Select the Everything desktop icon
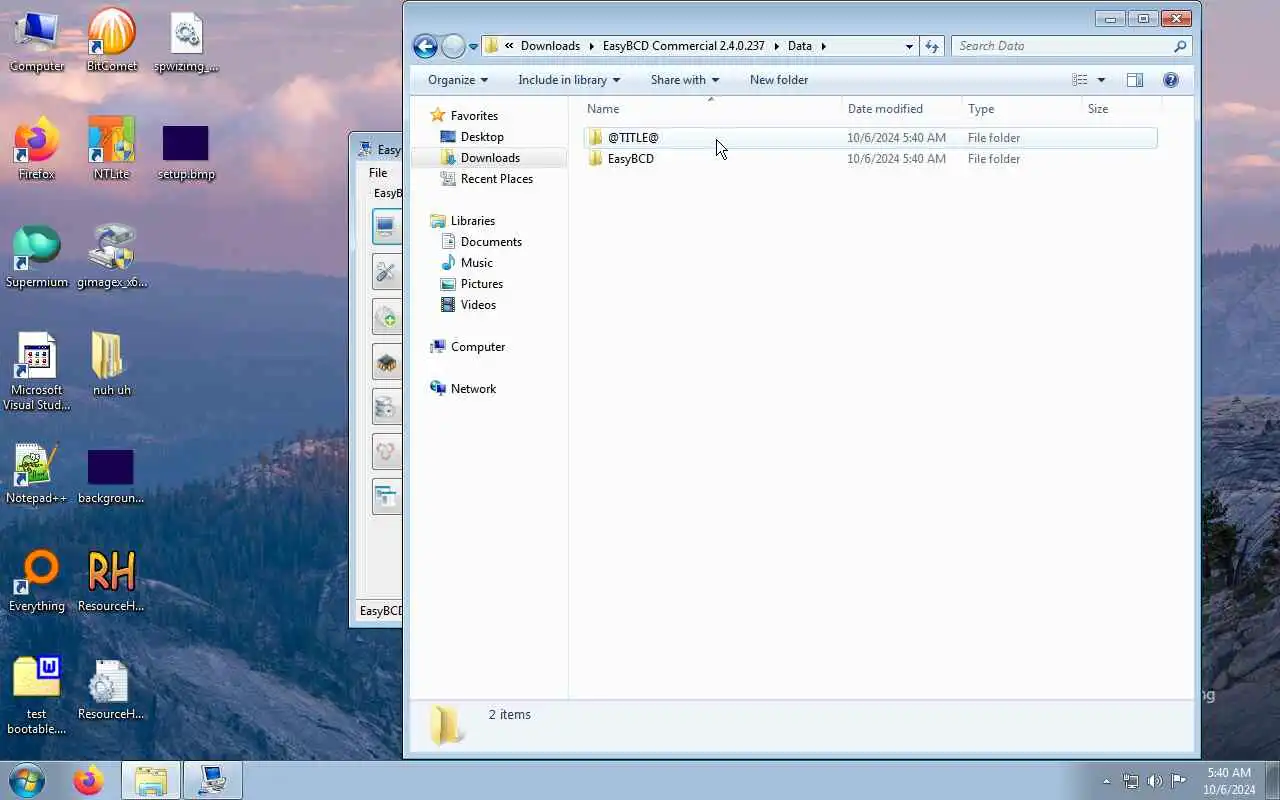This screenshot has width=1280, height=800. [37, 581]
